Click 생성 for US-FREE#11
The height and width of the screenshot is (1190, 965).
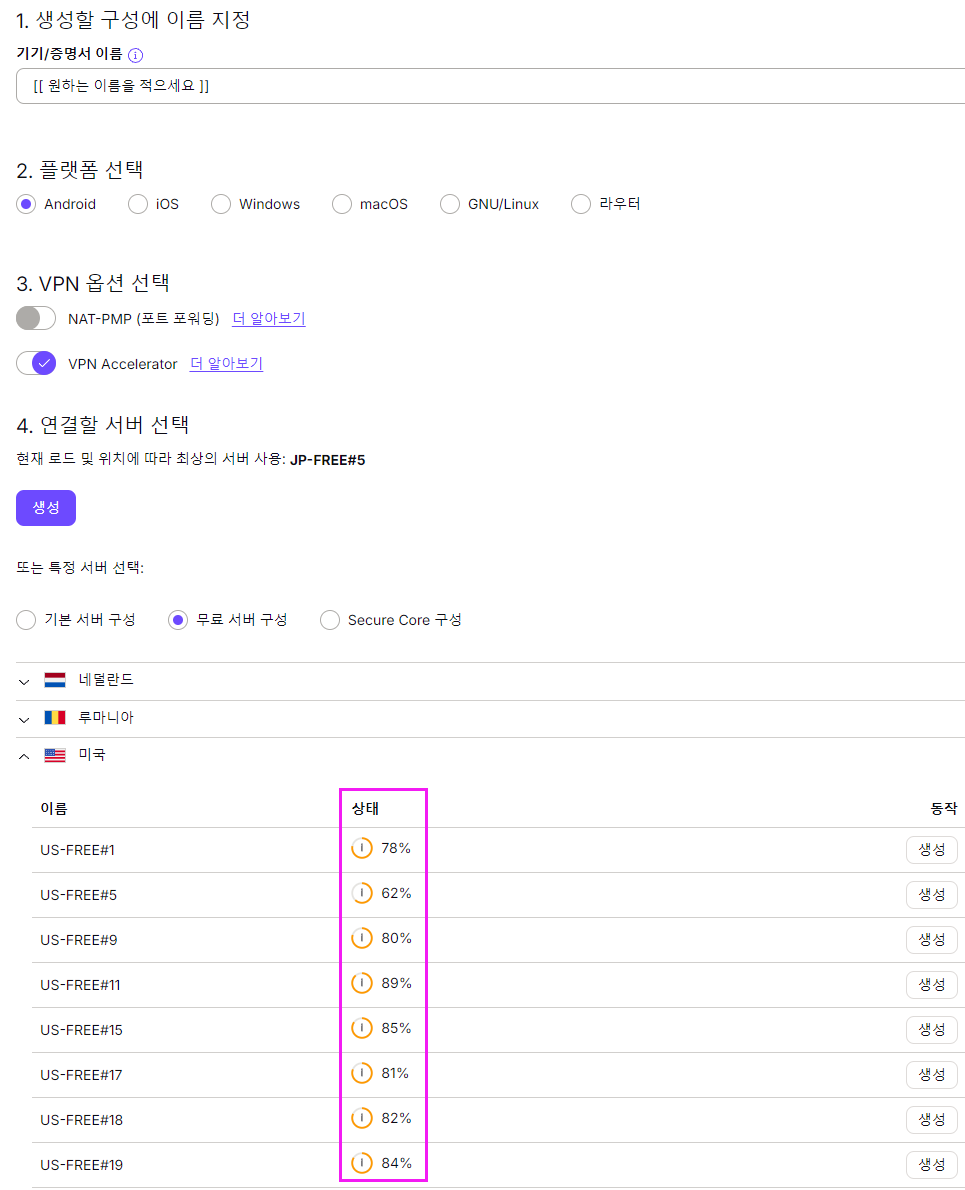[x=932, y=984]
